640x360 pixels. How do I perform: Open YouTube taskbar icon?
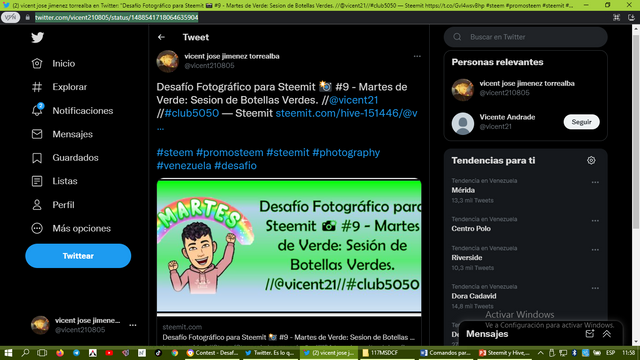click(x=109, y=353)
